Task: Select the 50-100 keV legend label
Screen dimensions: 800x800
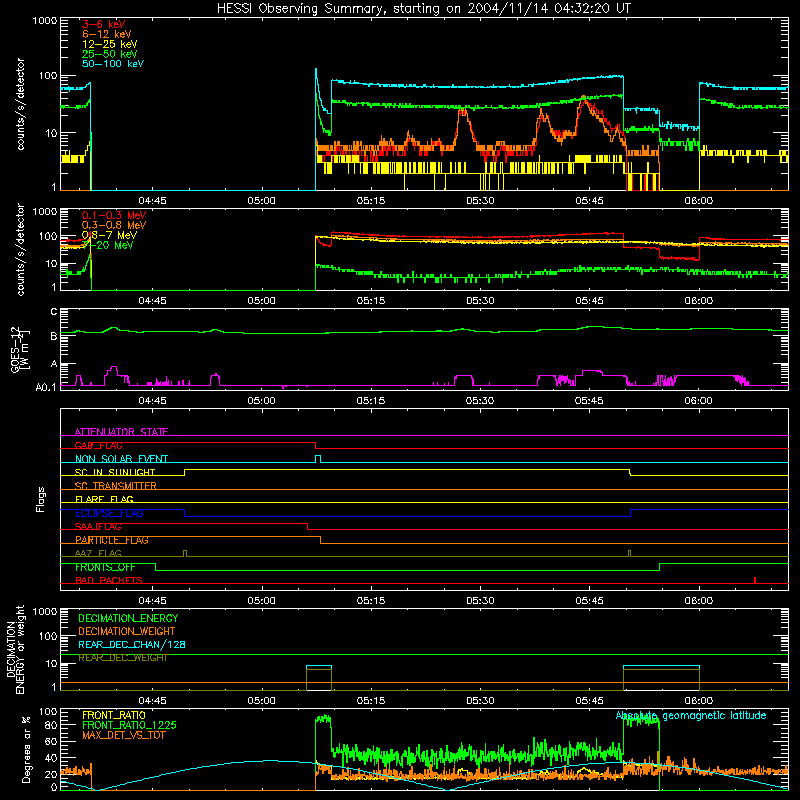Action: coord(113,64)
